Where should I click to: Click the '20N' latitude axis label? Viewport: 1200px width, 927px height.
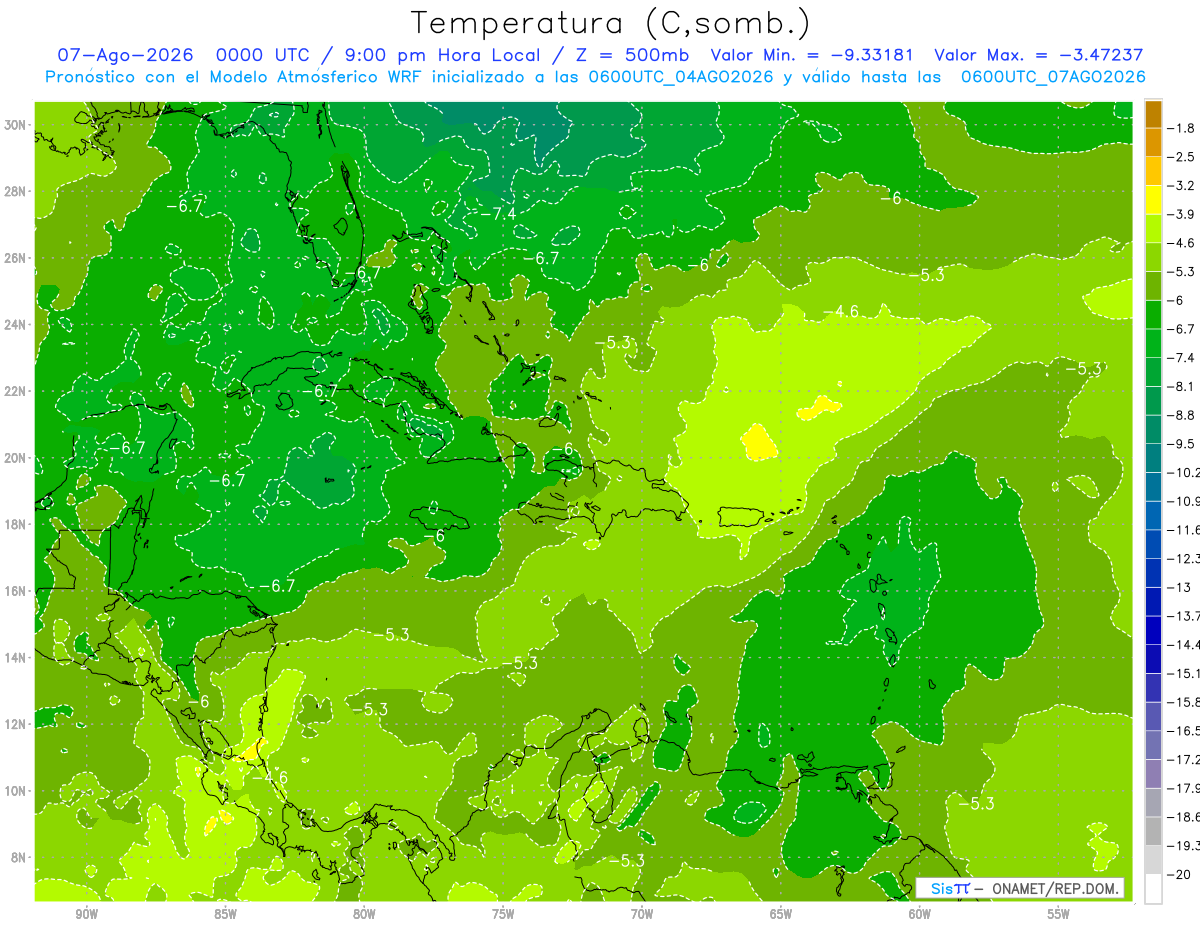(17, 458)
